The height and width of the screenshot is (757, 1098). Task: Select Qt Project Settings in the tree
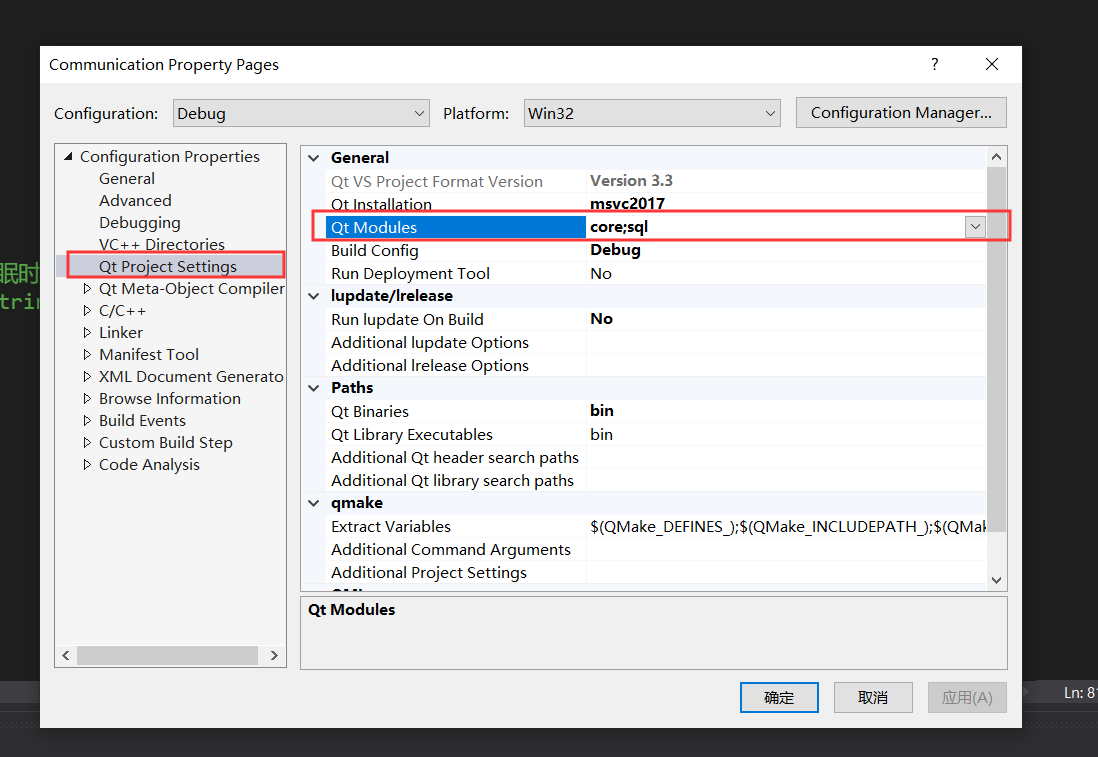(168, 267)
